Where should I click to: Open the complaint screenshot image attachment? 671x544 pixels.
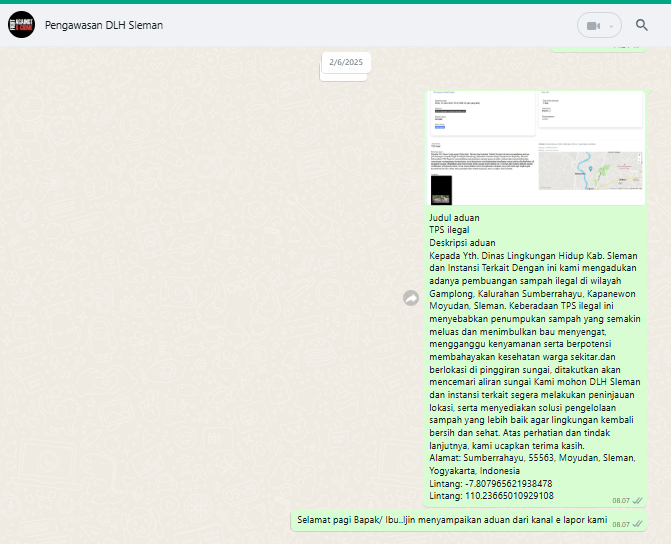point(536,147)
